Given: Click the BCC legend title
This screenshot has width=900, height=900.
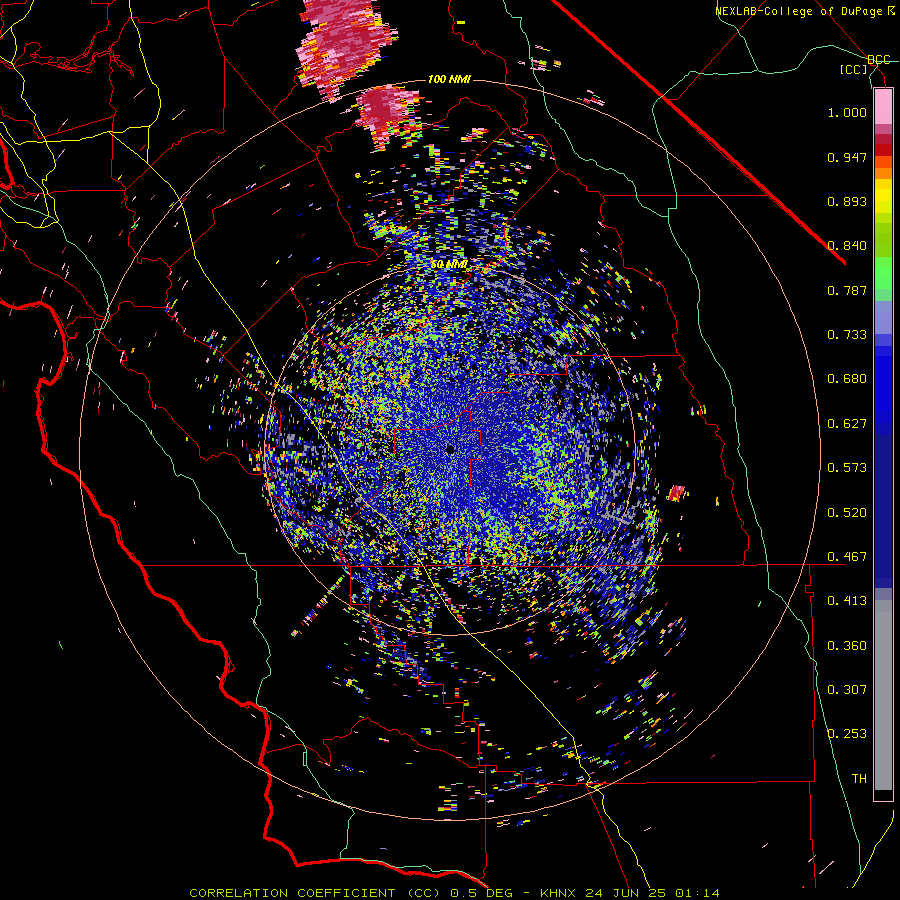Looking at the screenshot, I should [878, 60].
